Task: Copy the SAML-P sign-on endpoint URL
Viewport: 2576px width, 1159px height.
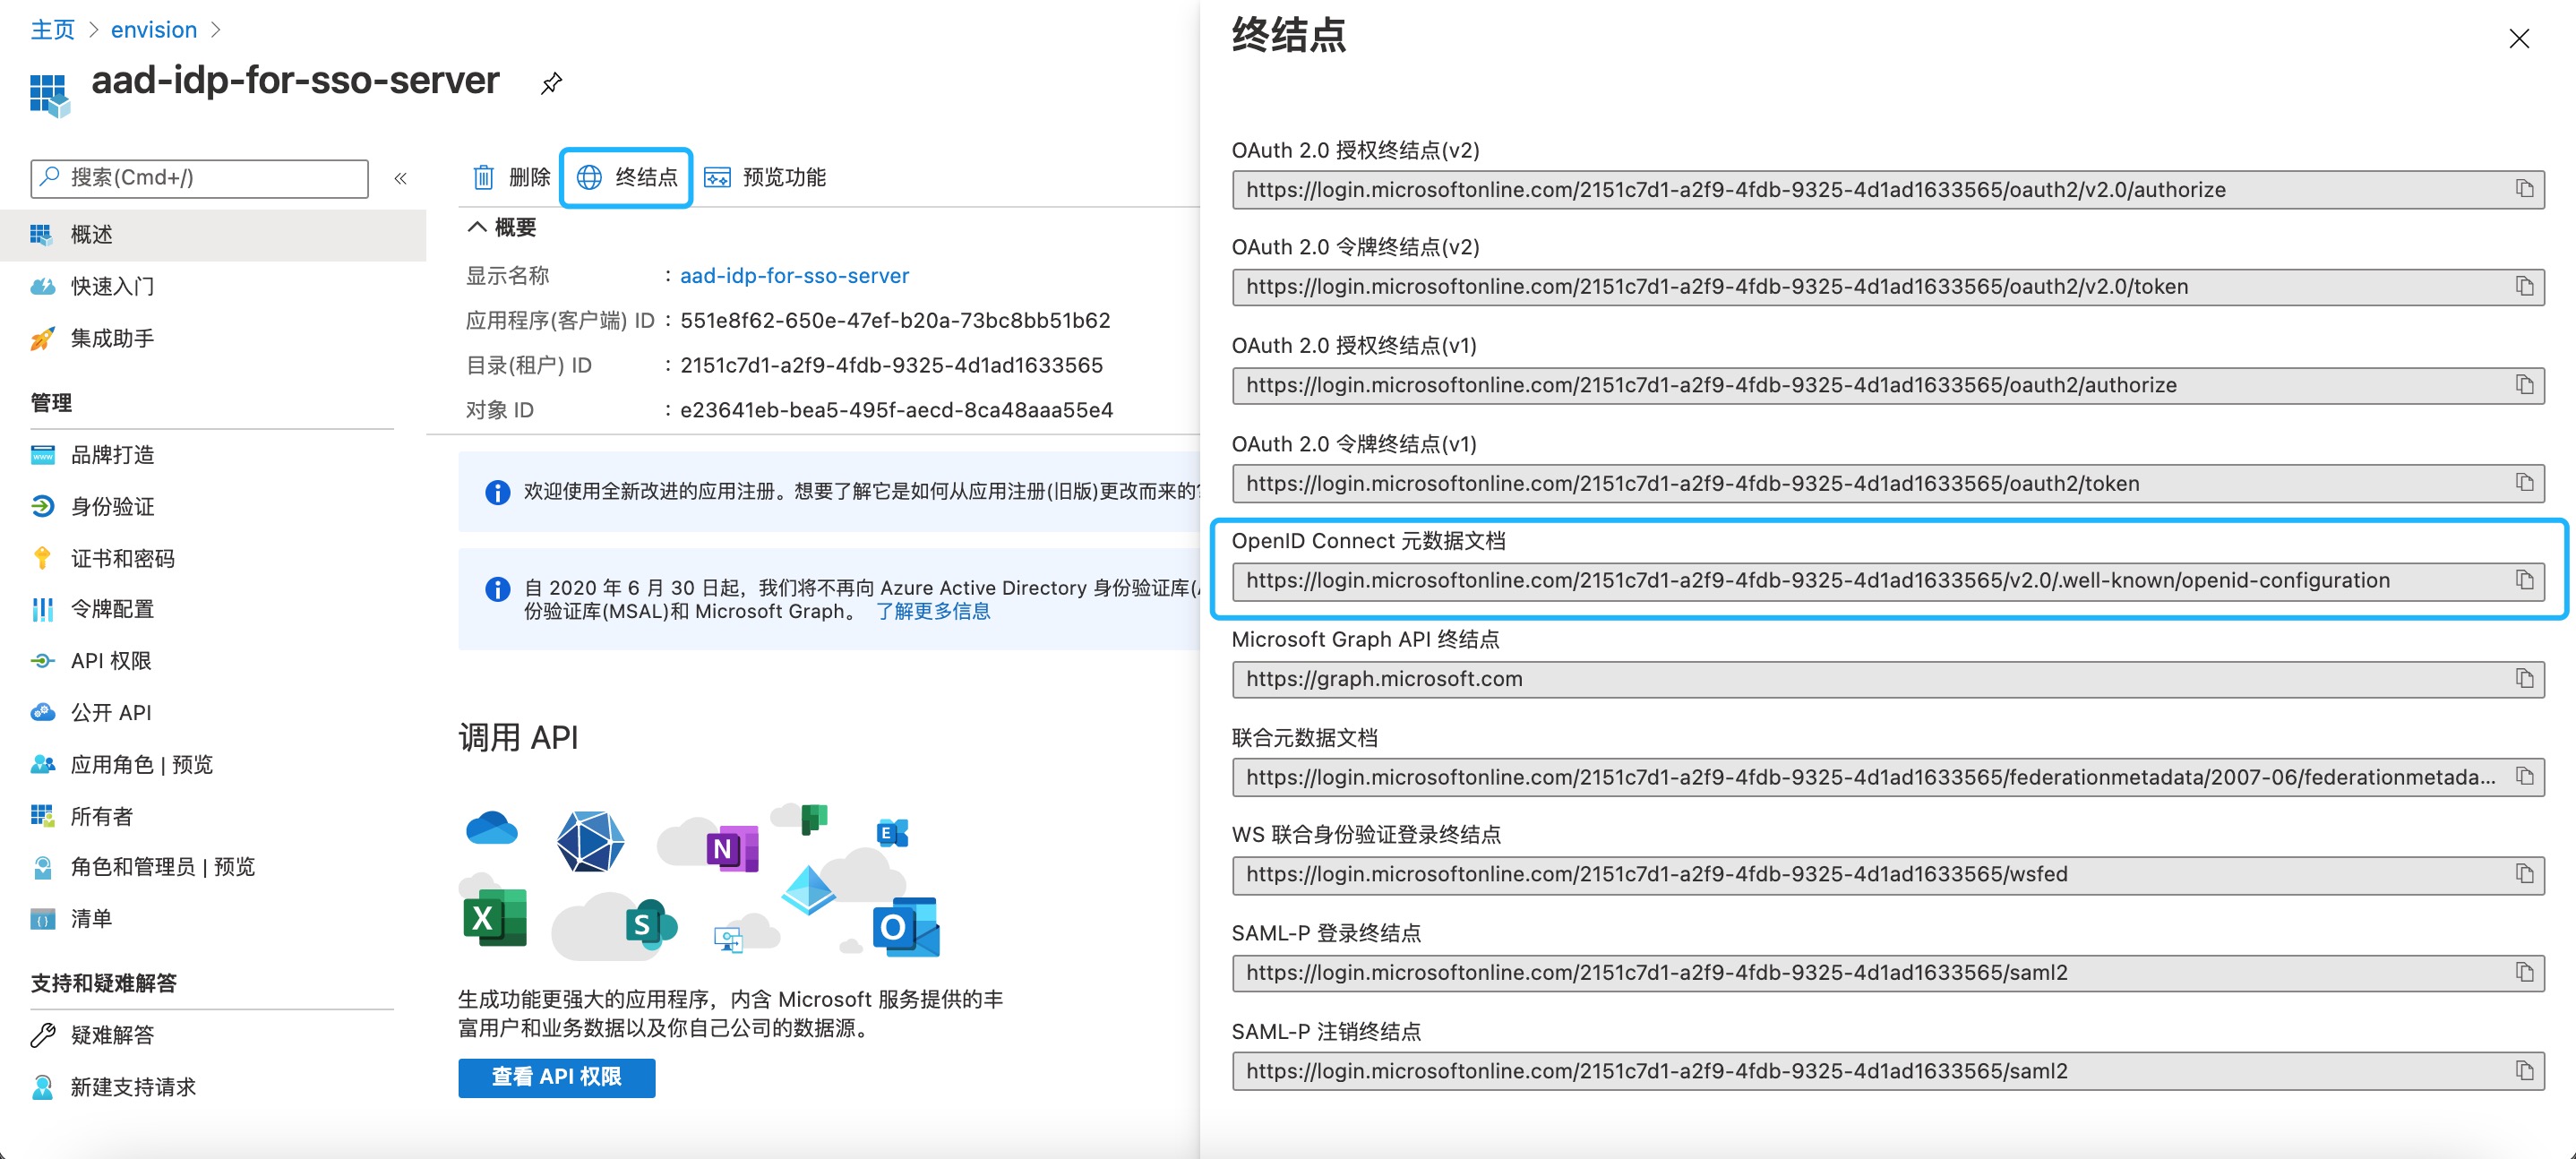Action: [2524, 972]
